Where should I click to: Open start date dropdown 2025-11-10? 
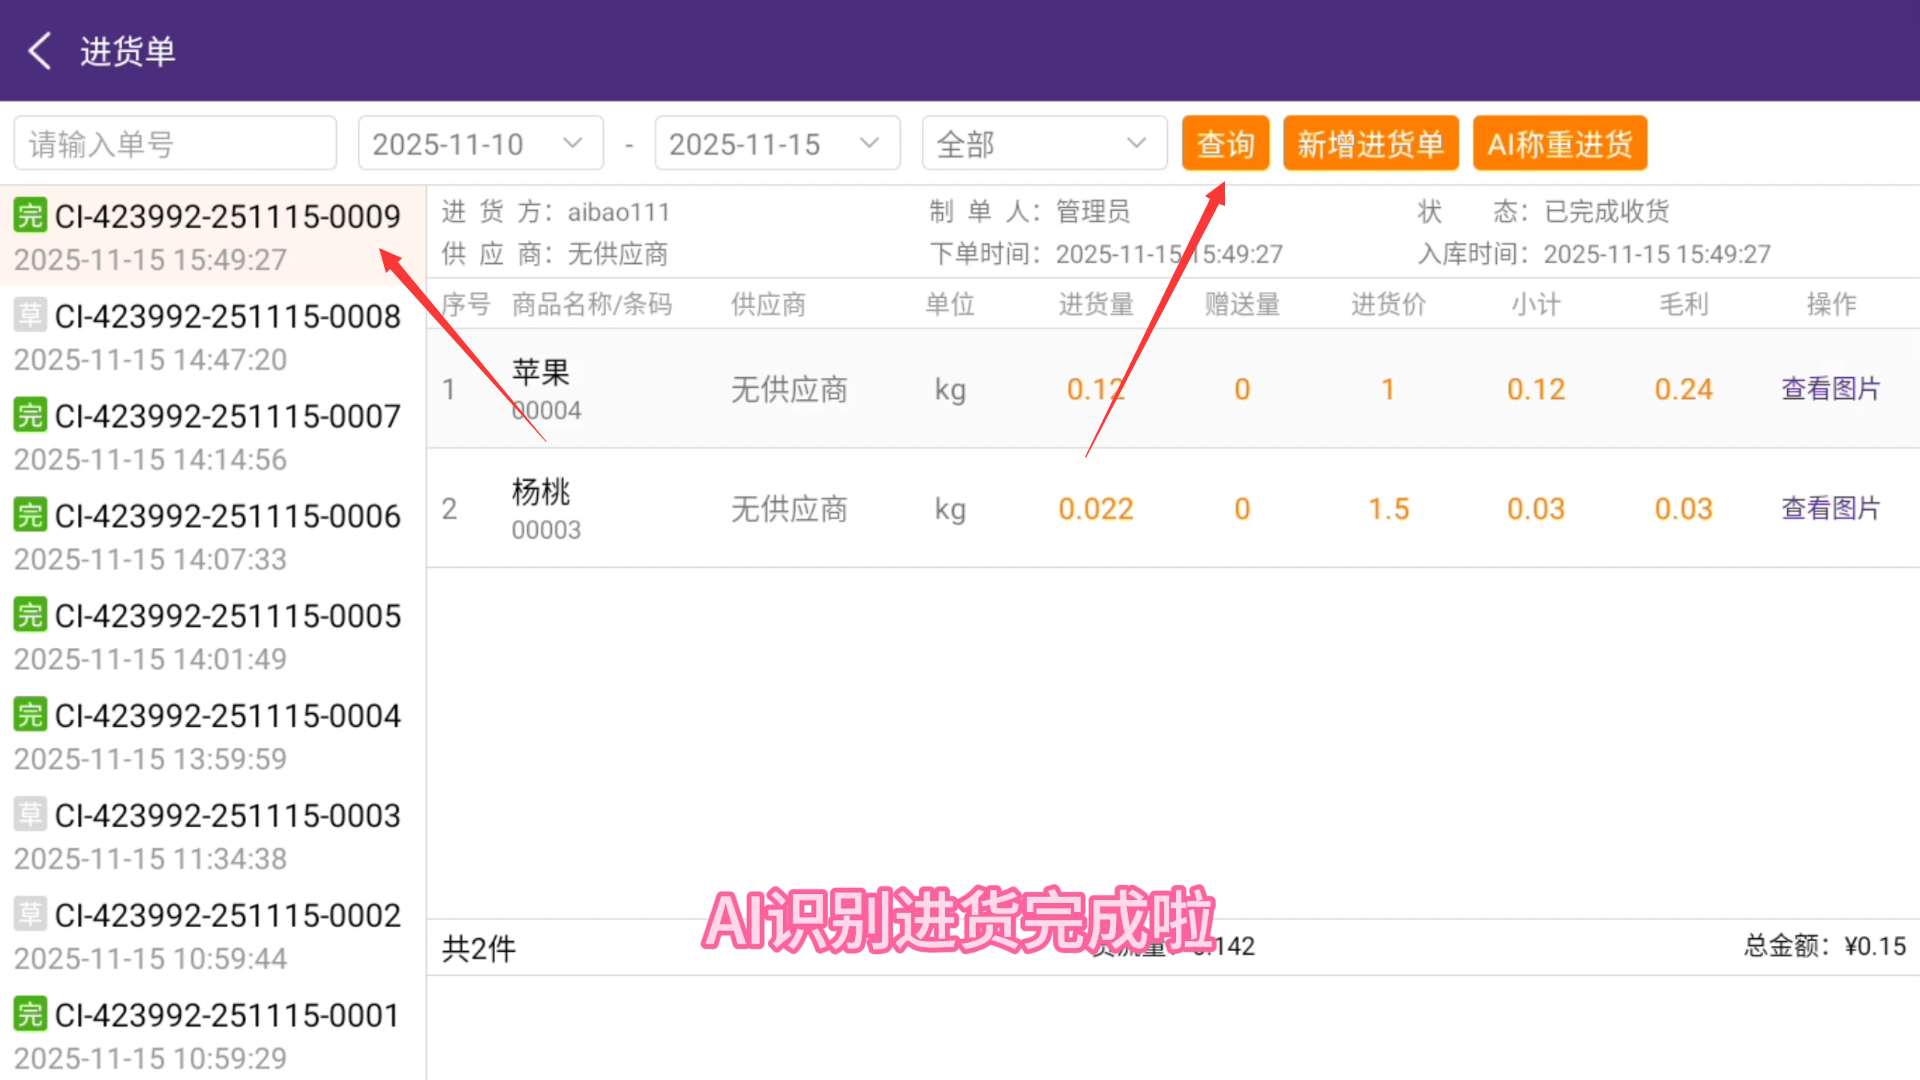click(480, 144)
